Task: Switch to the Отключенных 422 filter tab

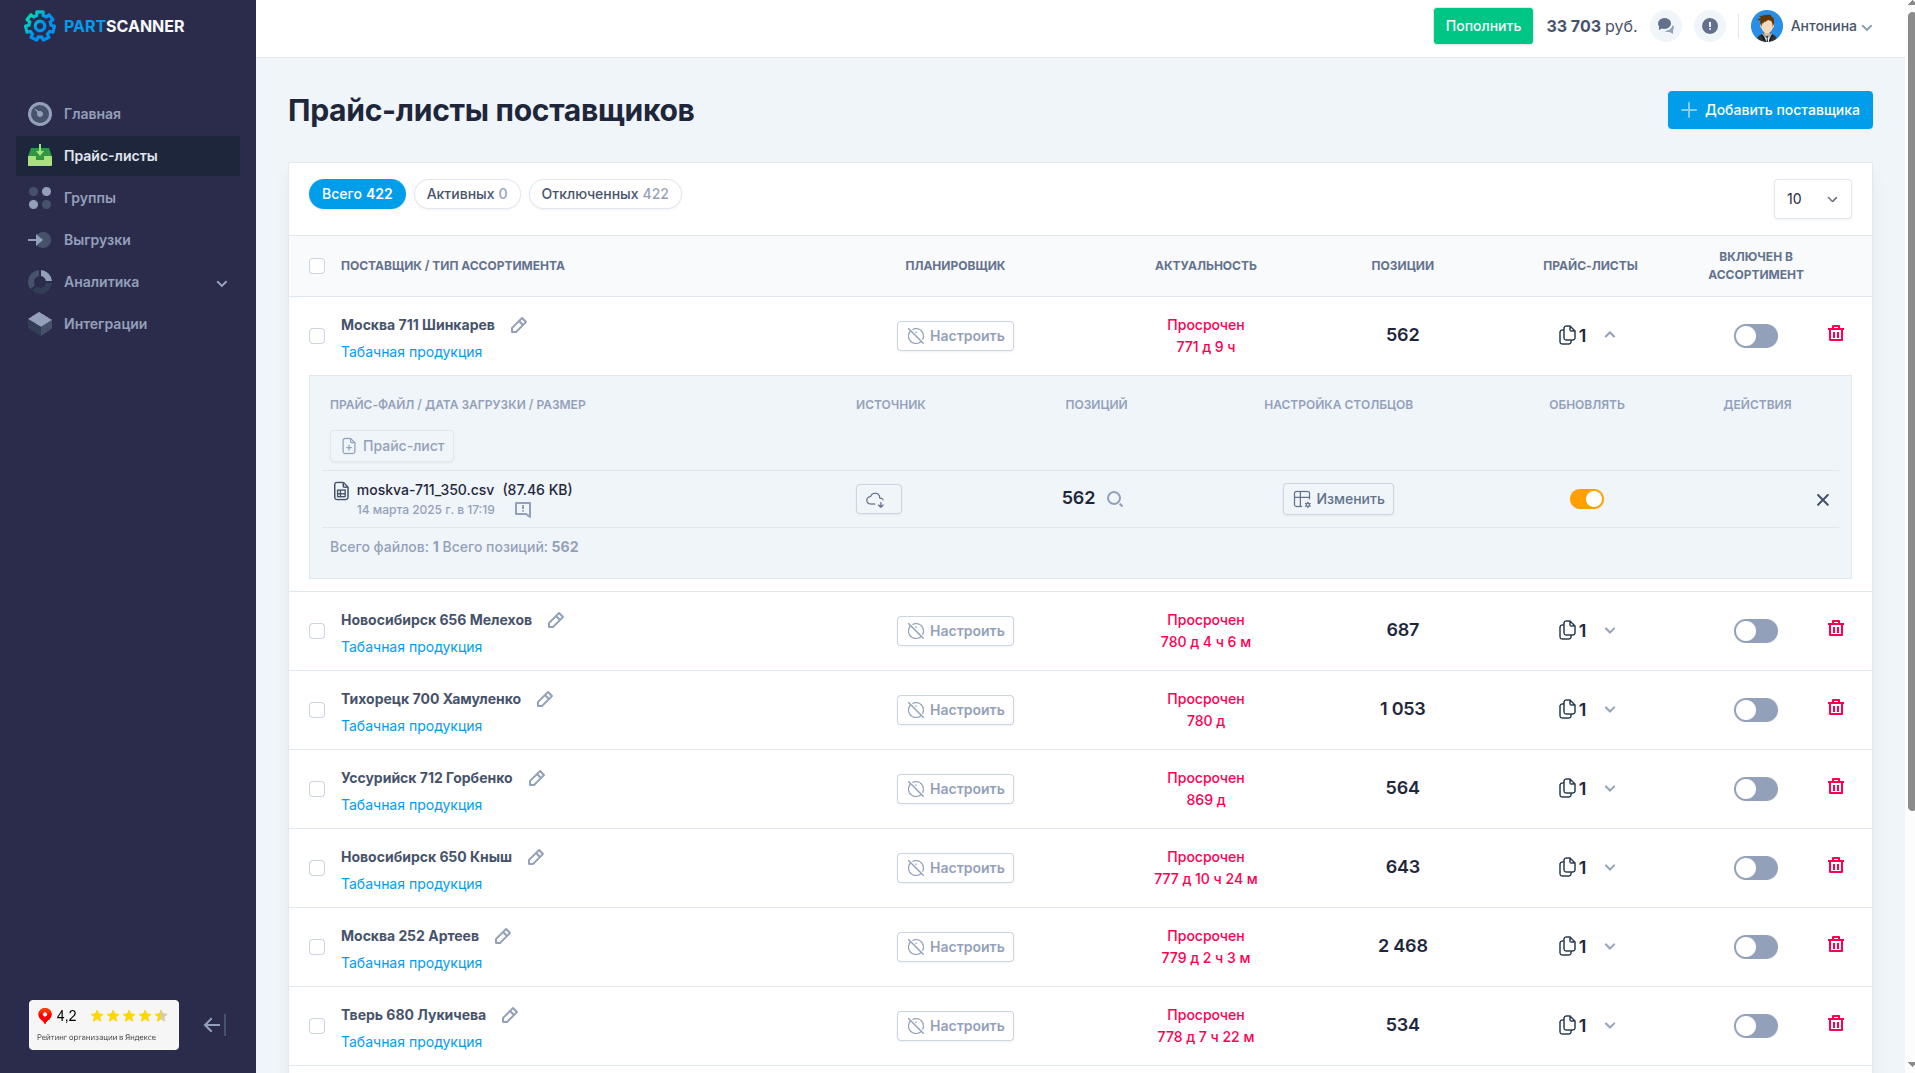Action: [x=604, y=194]
